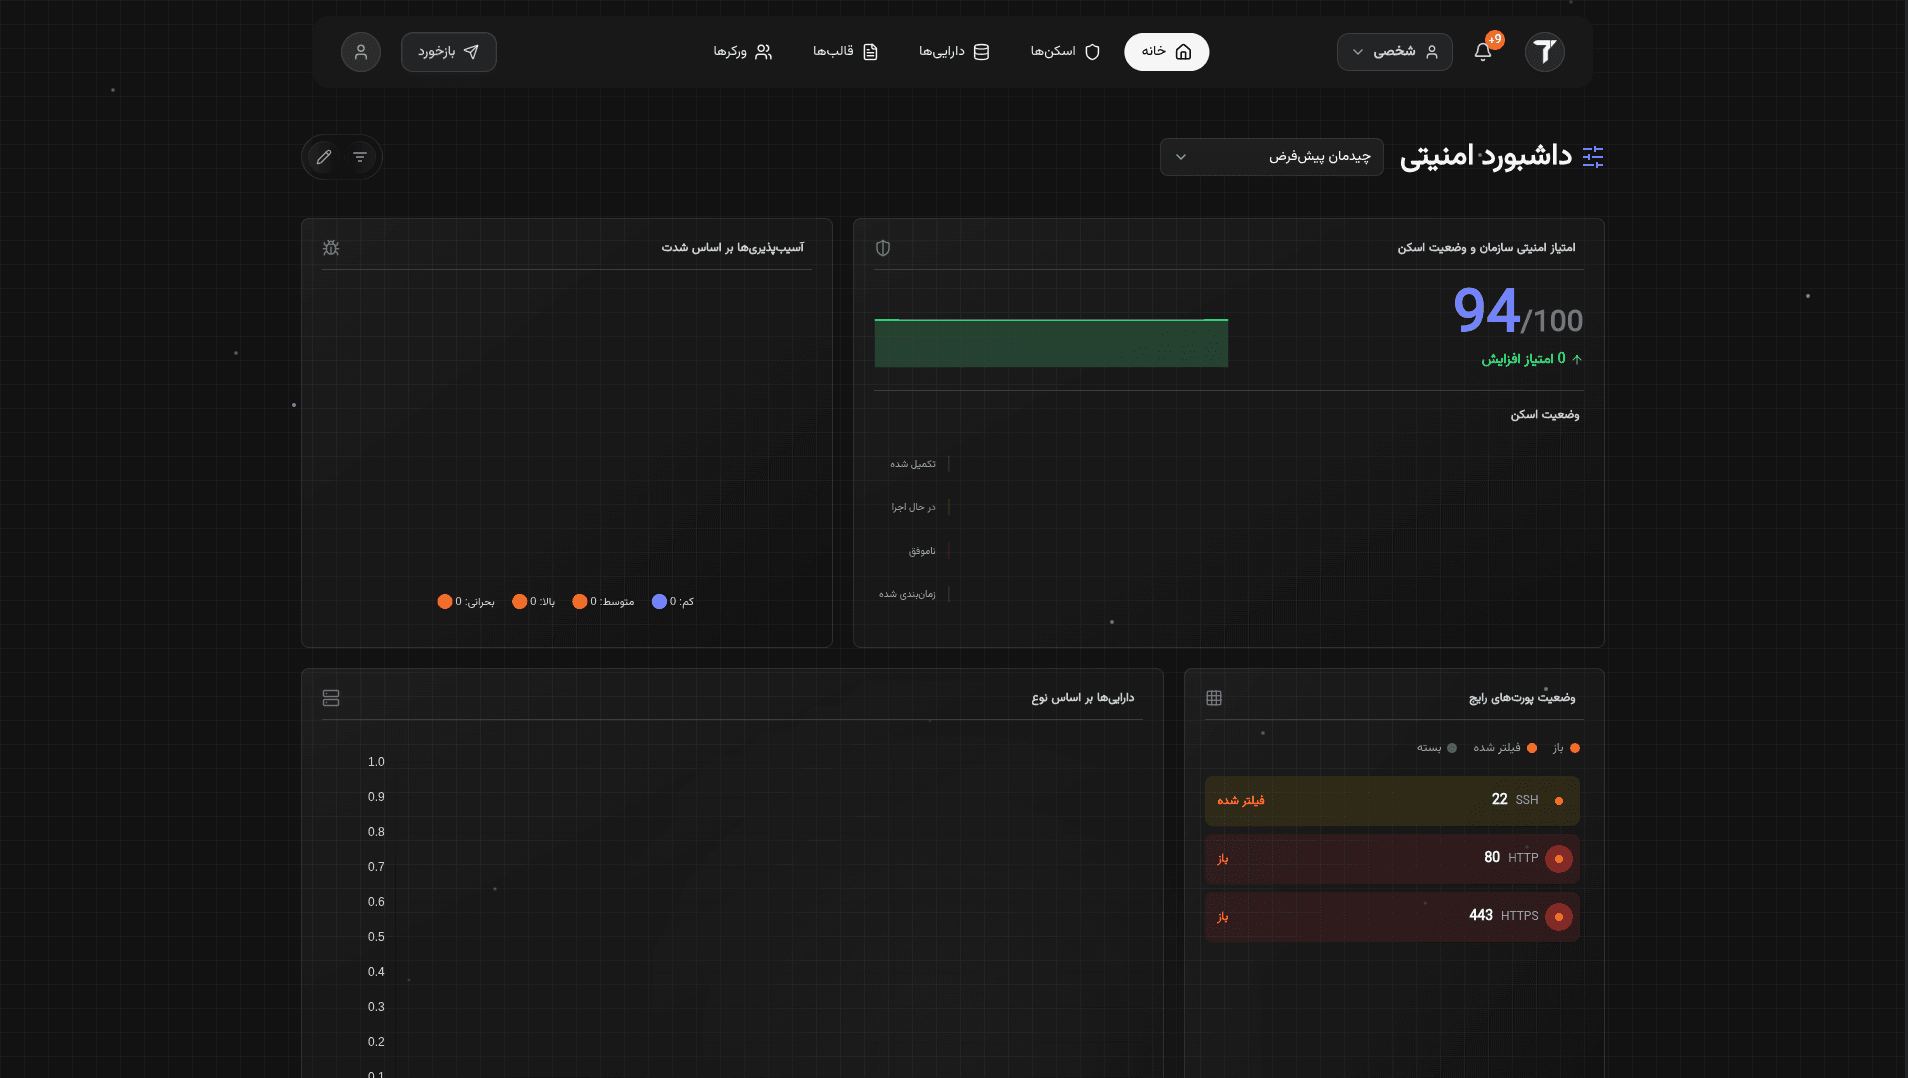
Task: Click the فیلتر شده filtered legend dot
Action: 1532,748
